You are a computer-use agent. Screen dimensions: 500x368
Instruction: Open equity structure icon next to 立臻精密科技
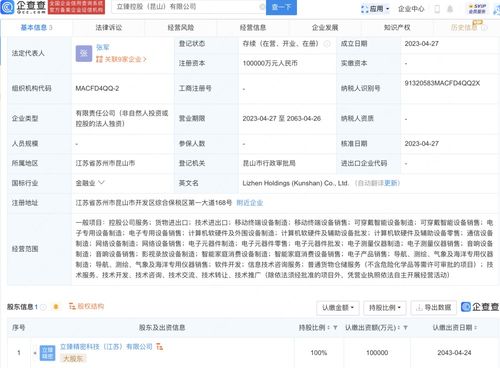pyautogui.click(x=159, y=347)
